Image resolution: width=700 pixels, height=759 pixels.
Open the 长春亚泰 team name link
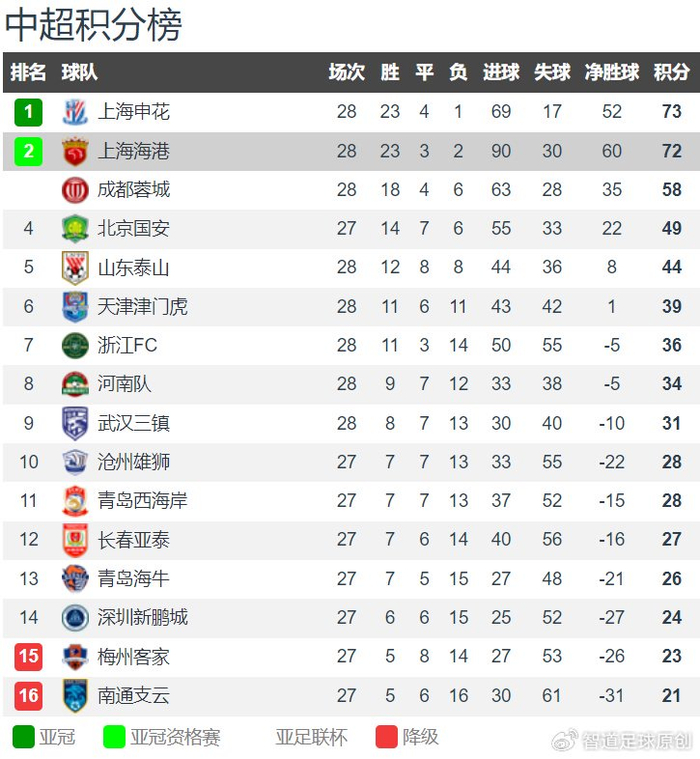[x=134, y=540]
